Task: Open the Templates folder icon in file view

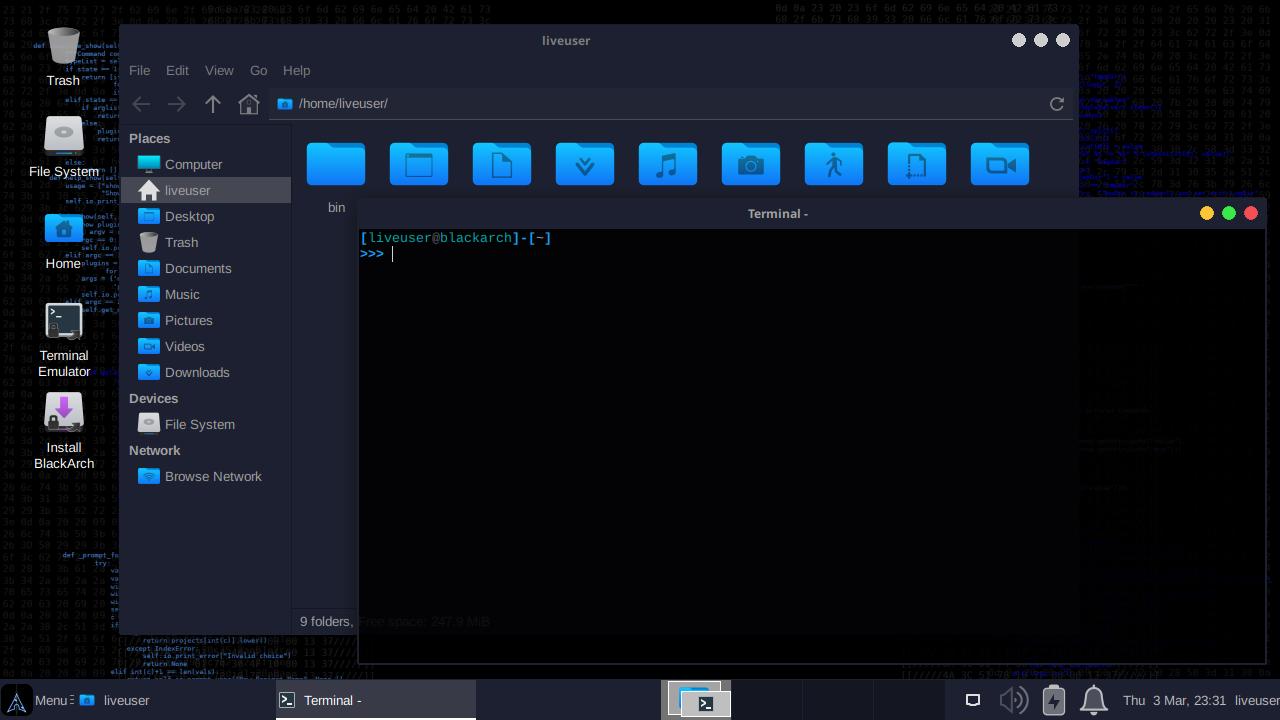Action: (917, 164)
